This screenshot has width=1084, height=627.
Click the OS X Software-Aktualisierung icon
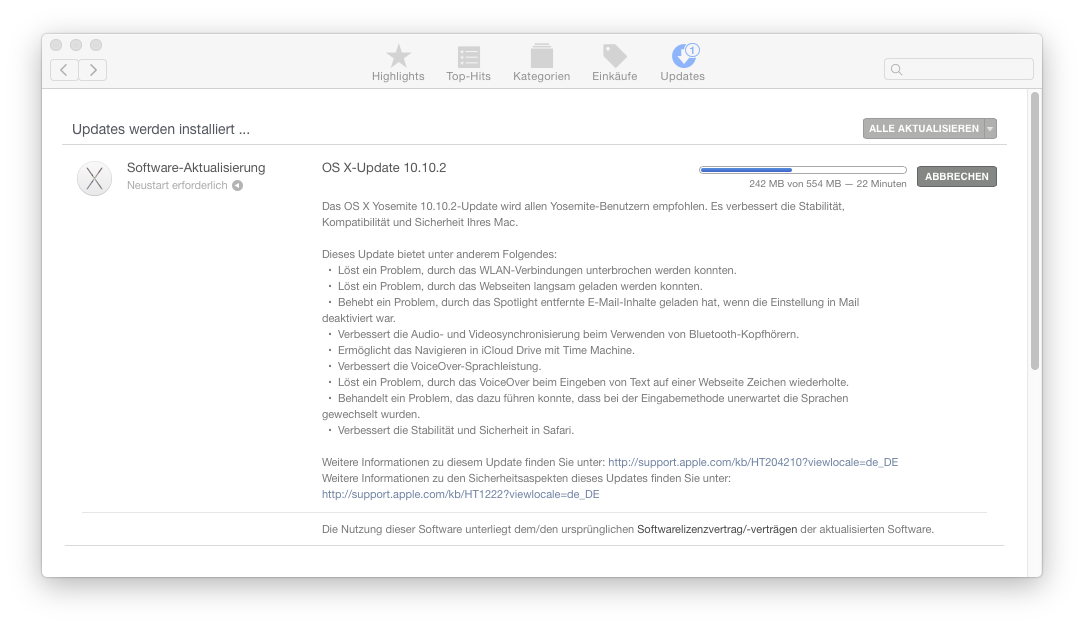click(95, 178)
